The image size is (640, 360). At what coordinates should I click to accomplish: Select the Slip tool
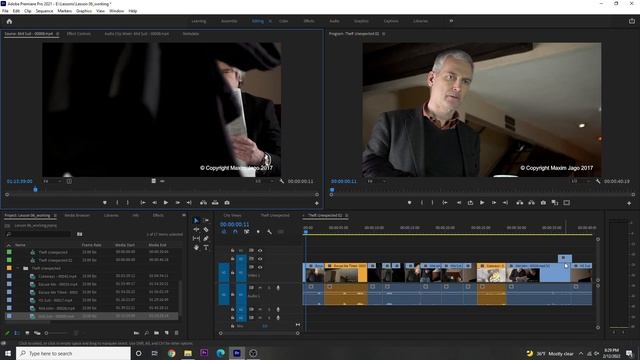point(196,238)
